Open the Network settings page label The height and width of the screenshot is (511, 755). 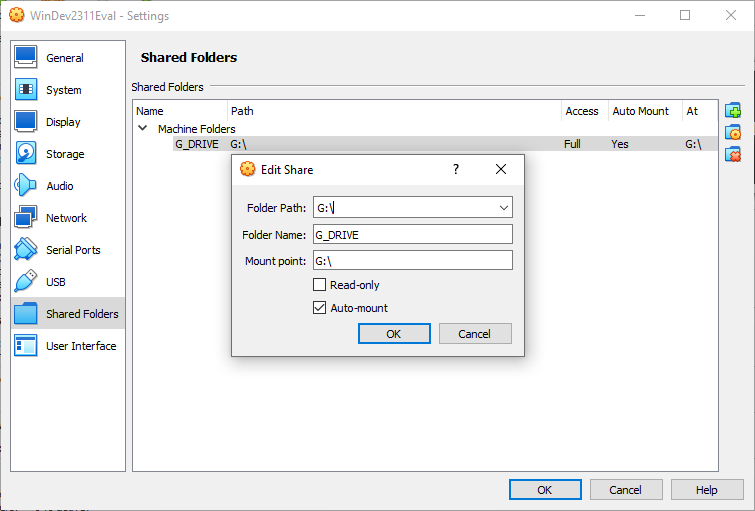(x=66, y=218)
